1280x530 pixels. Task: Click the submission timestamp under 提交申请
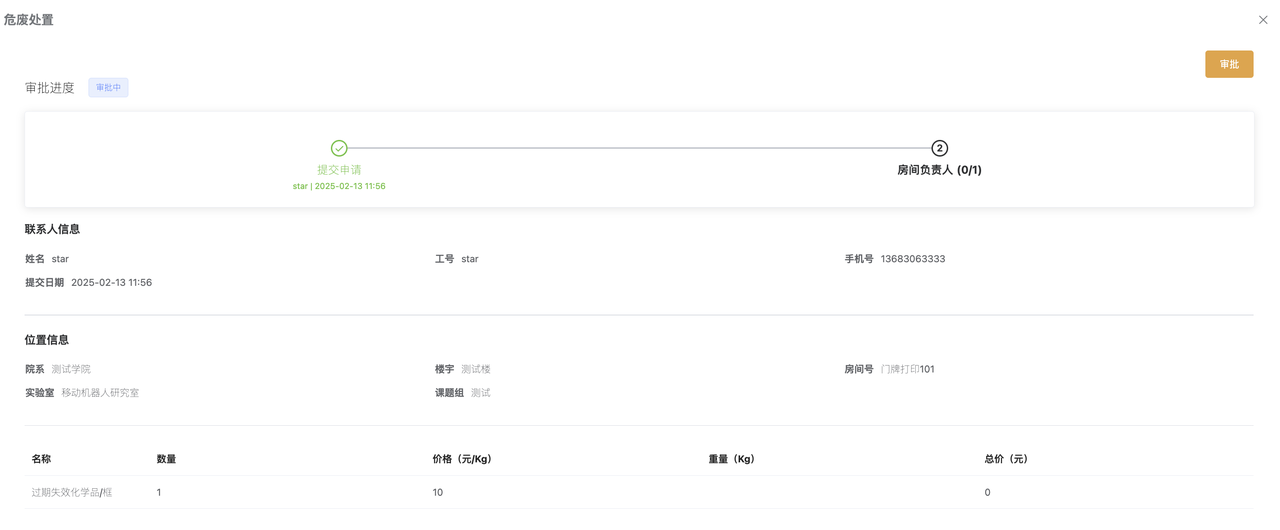339,187
